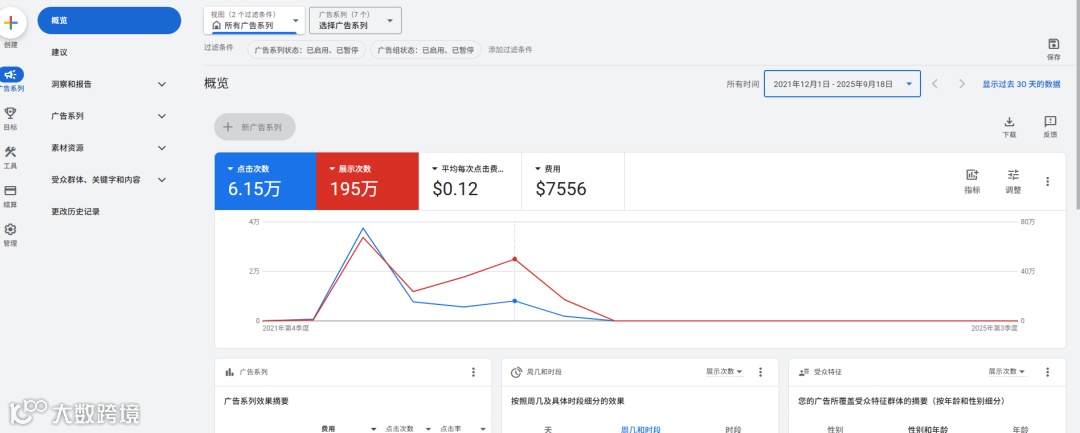
Task: Open the date range dropdown
Action: pos(842,84)
